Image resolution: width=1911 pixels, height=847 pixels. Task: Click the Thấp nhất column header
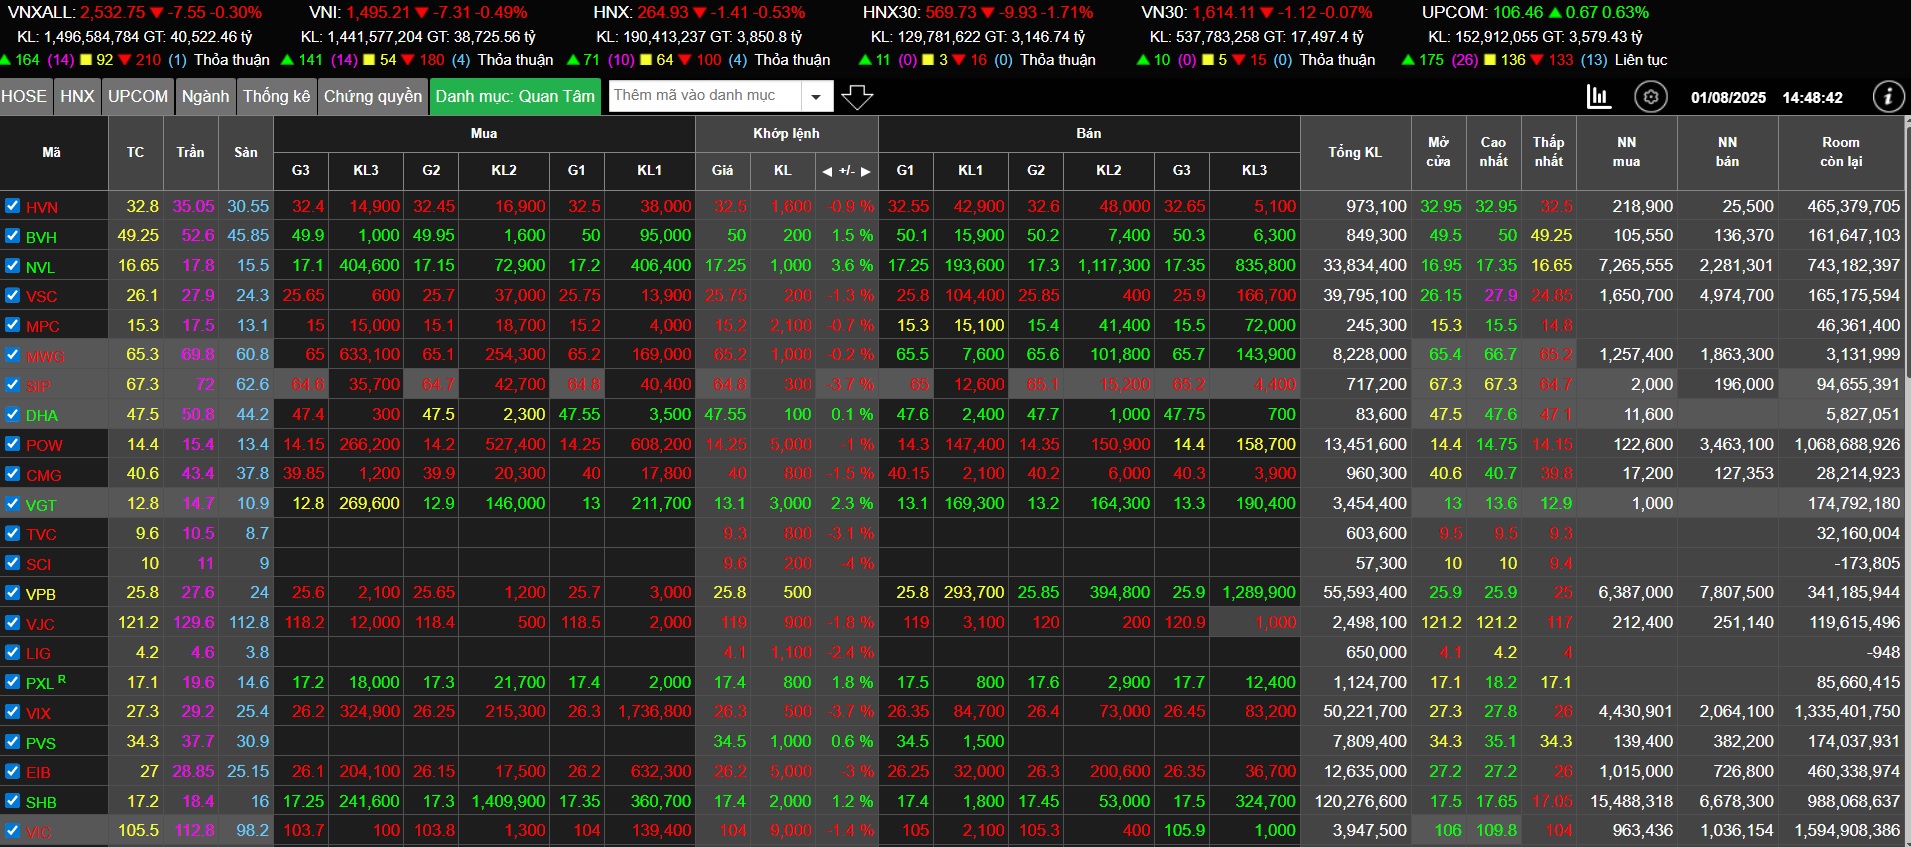click(x=1548, y=152)
